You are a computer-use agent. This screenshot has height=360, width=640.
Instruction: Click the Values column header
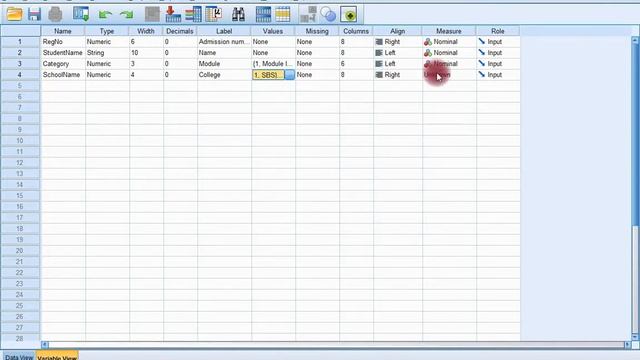click(273, 31)
